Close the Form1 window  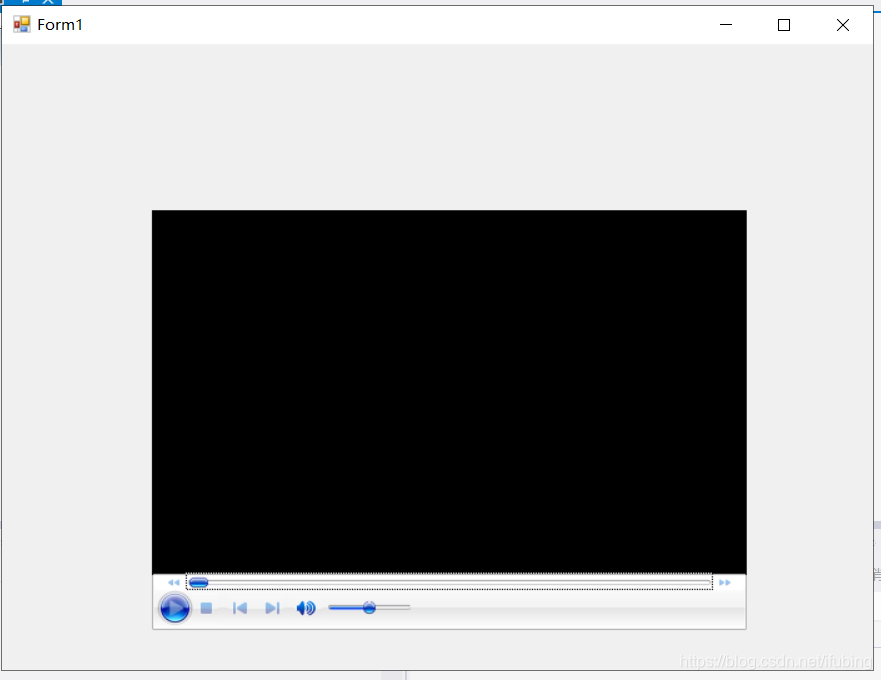[x=842, y=25]
